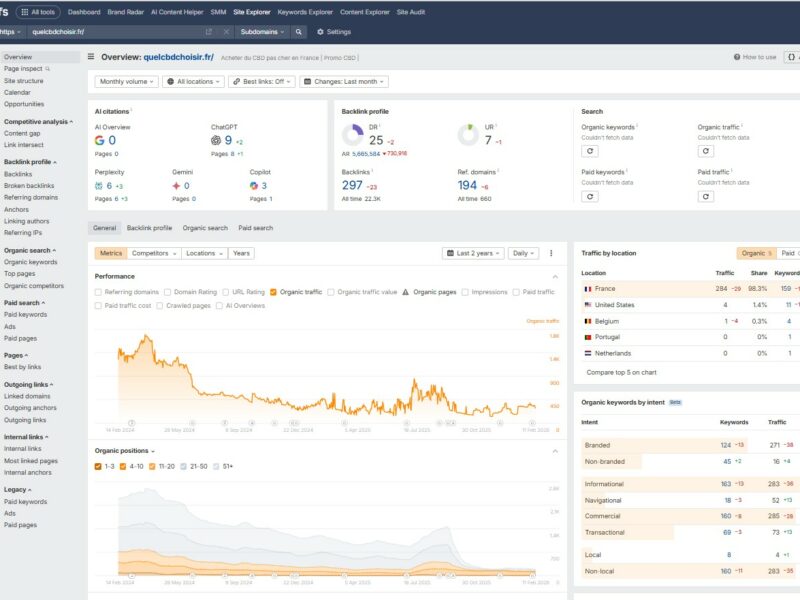The height and width of the screenshot is (600, 800).
Task: Select the Organic toggle in Traffic by location
Action: [x=756, y=253]
